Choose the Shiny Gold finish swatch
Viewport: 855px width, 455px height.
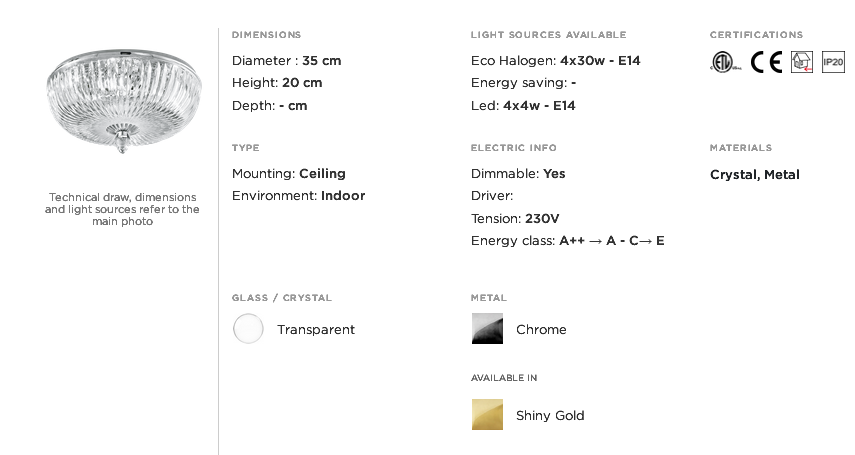(x=487, y=415)
